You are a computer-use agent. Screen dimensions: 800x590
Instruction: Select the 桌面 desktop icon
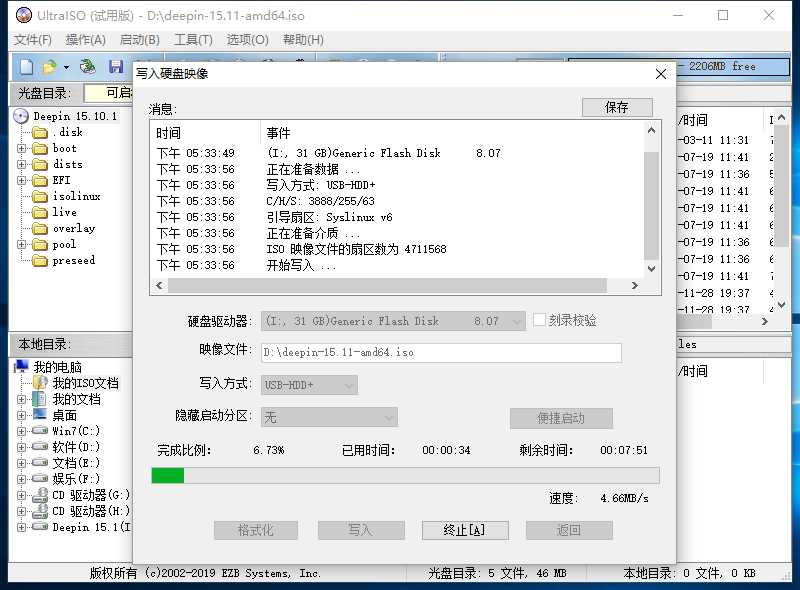click(x=40, y=414)
